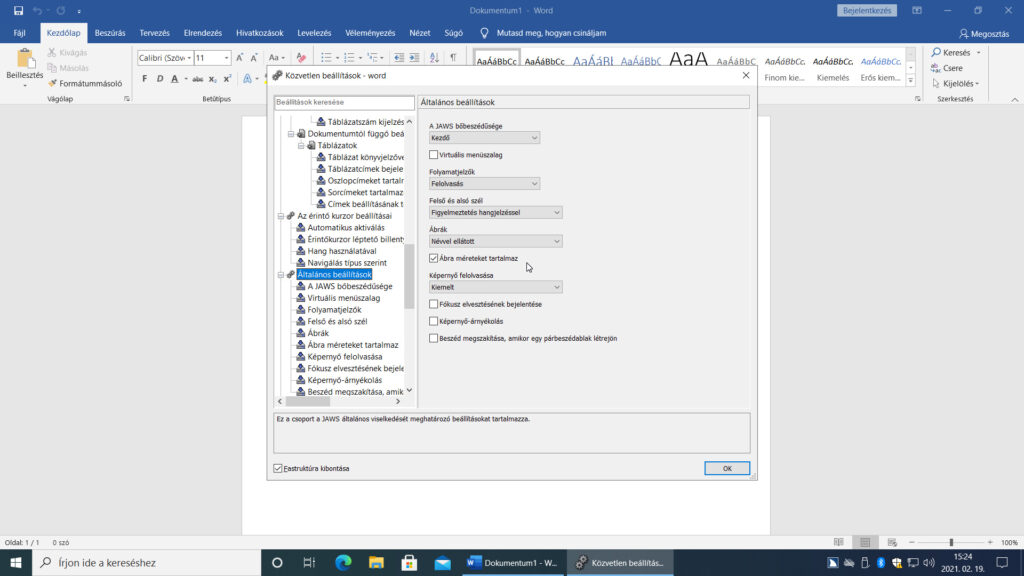The image size is (1024, 576).
Task: Toggle the Fastruktúra kibontása checkbox
Action: coord(278,468)
